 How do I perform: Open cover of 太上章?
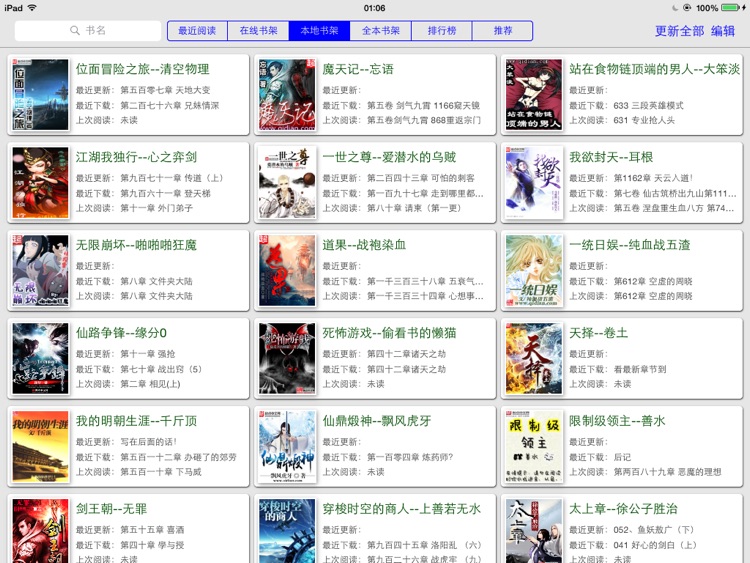(534, 531)
